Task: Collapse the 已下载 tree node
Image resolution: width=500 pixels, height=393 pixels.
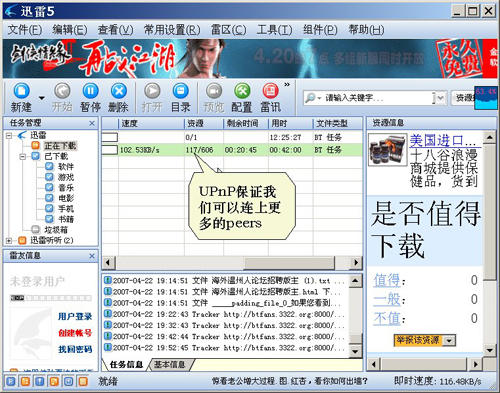Action: coord(23,156)
